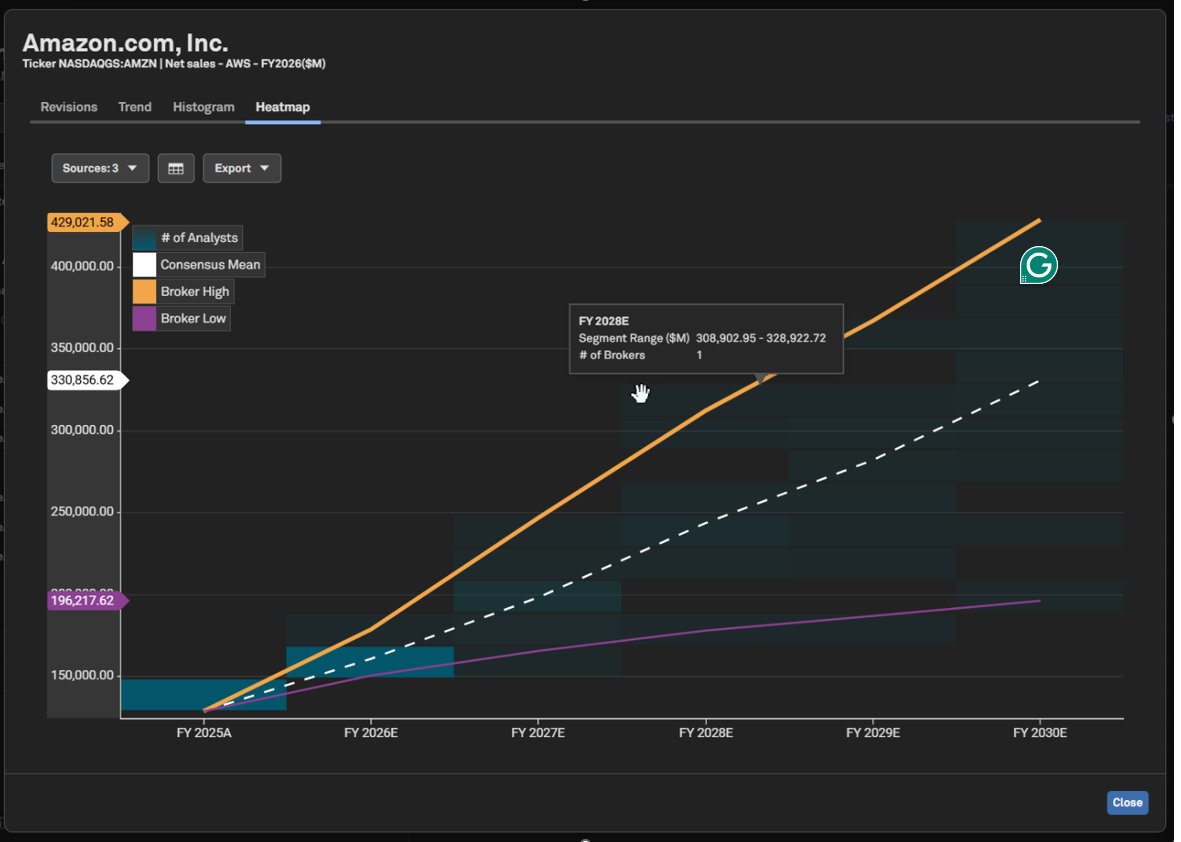This screenshot has height=842, width=1181.
Task: Switch to the Trend tab
Action: tap(135, 107)
